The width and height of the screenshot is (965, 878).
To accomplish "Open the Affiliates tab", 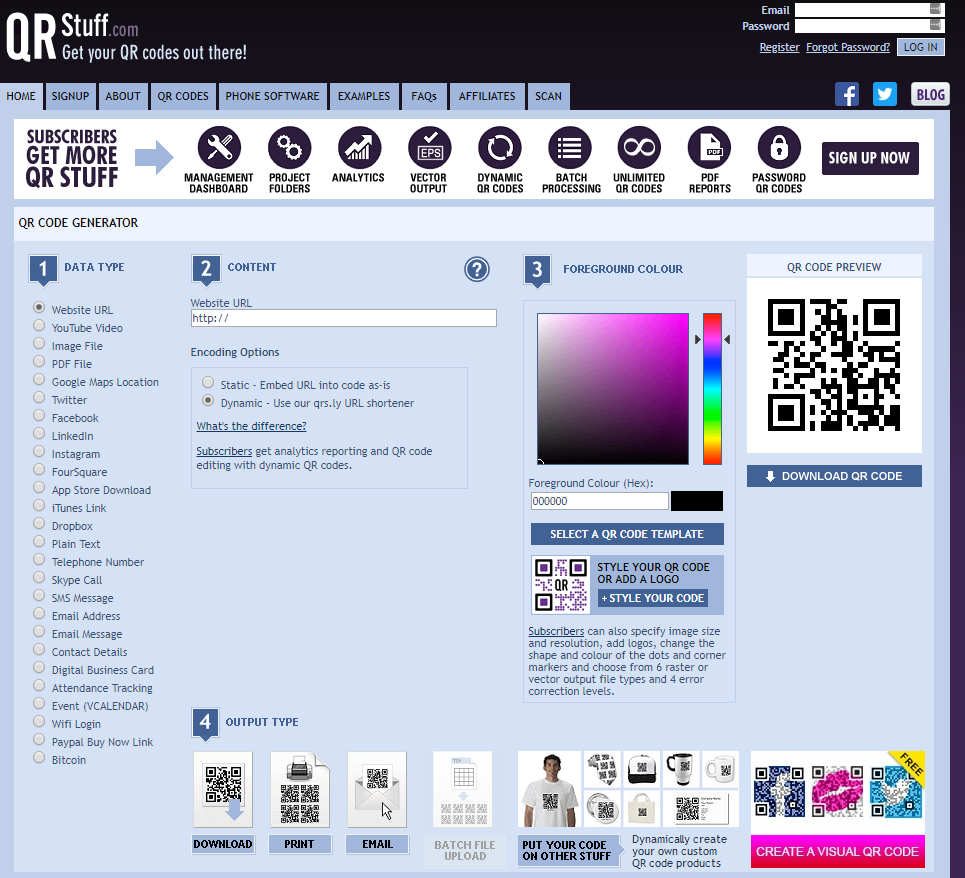I will (x=487, y=97).
